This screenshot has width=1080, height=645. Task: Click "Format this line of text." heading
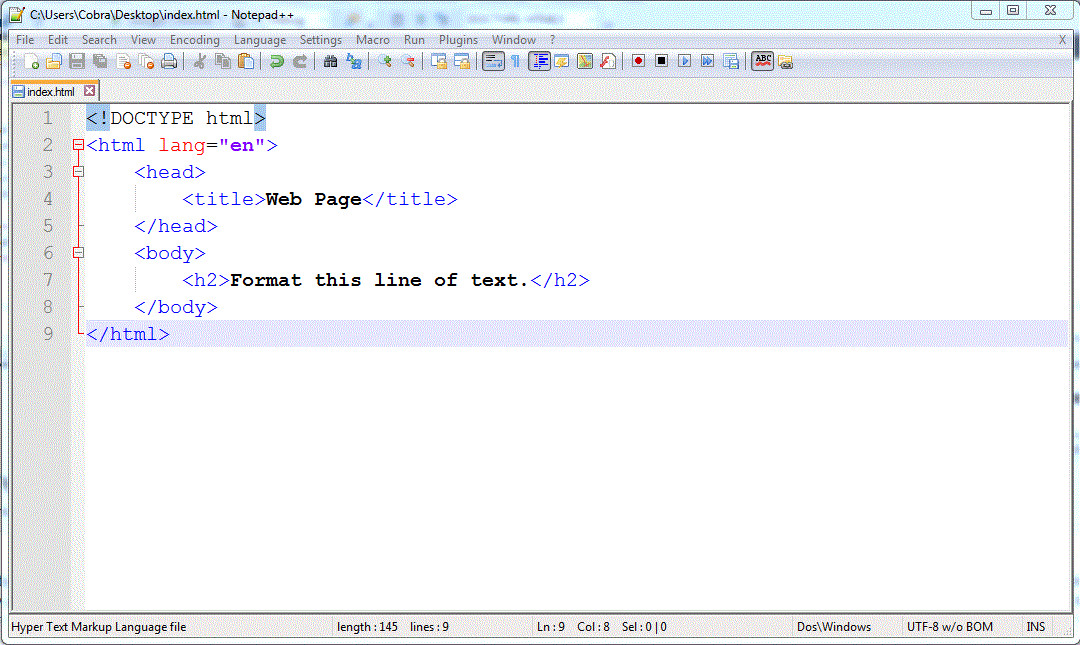tap(379, 280)
